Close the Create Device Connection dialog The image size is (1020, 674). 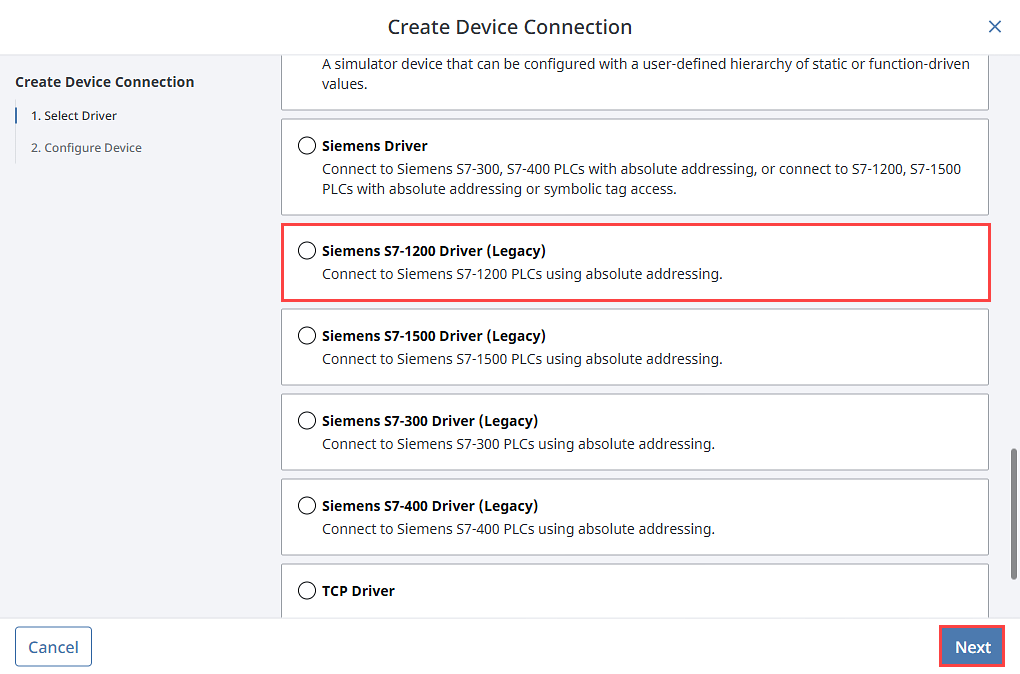point(994,27)
